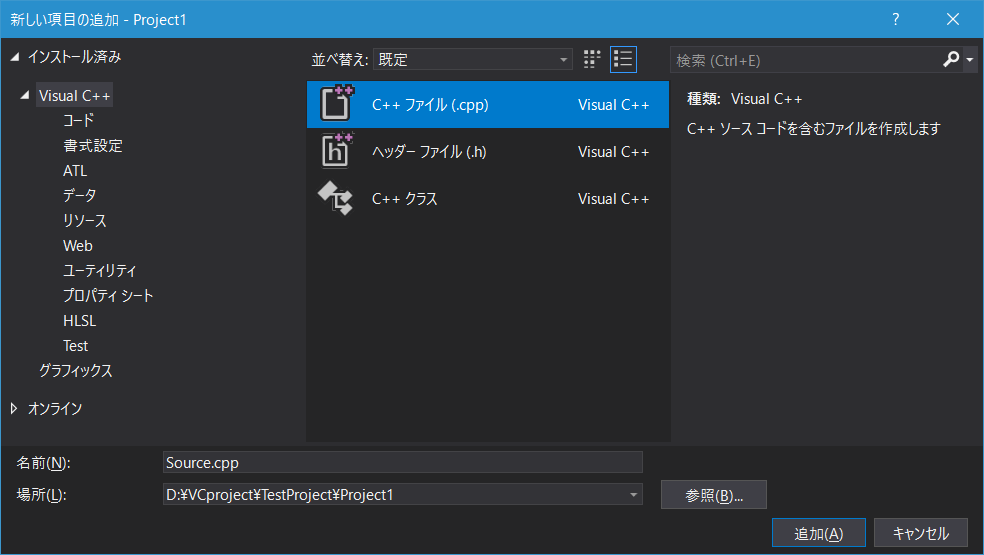The image size is (984, 555).
Task: Select the C++ Class template icon
Action: pyautogui.click(x=336, y=198)
